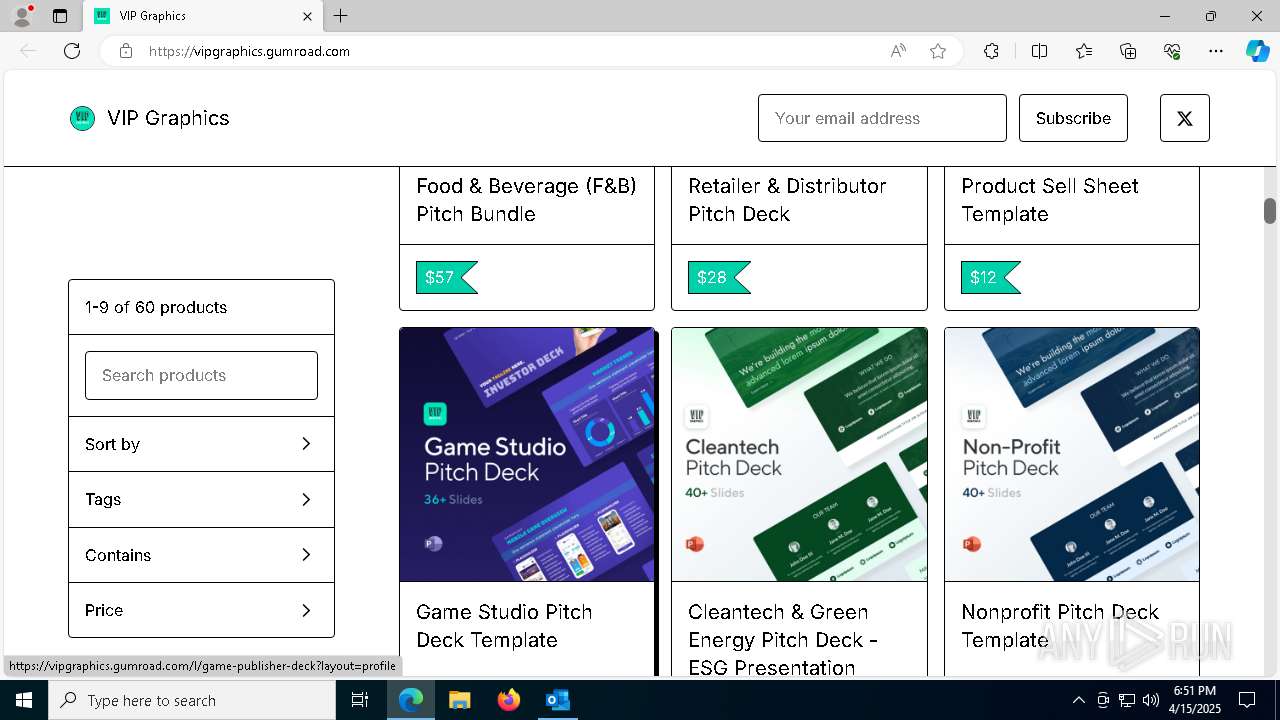
Task: Open Browser essentials icon
Action: pos(1172,51)
